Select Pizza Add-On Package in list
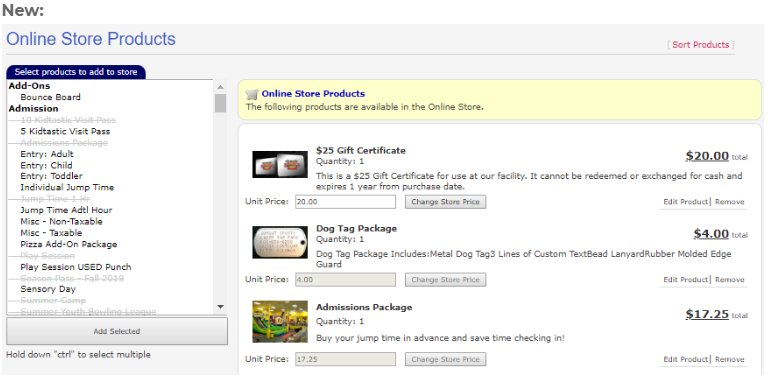770x386 pixels. coord(69,244)
